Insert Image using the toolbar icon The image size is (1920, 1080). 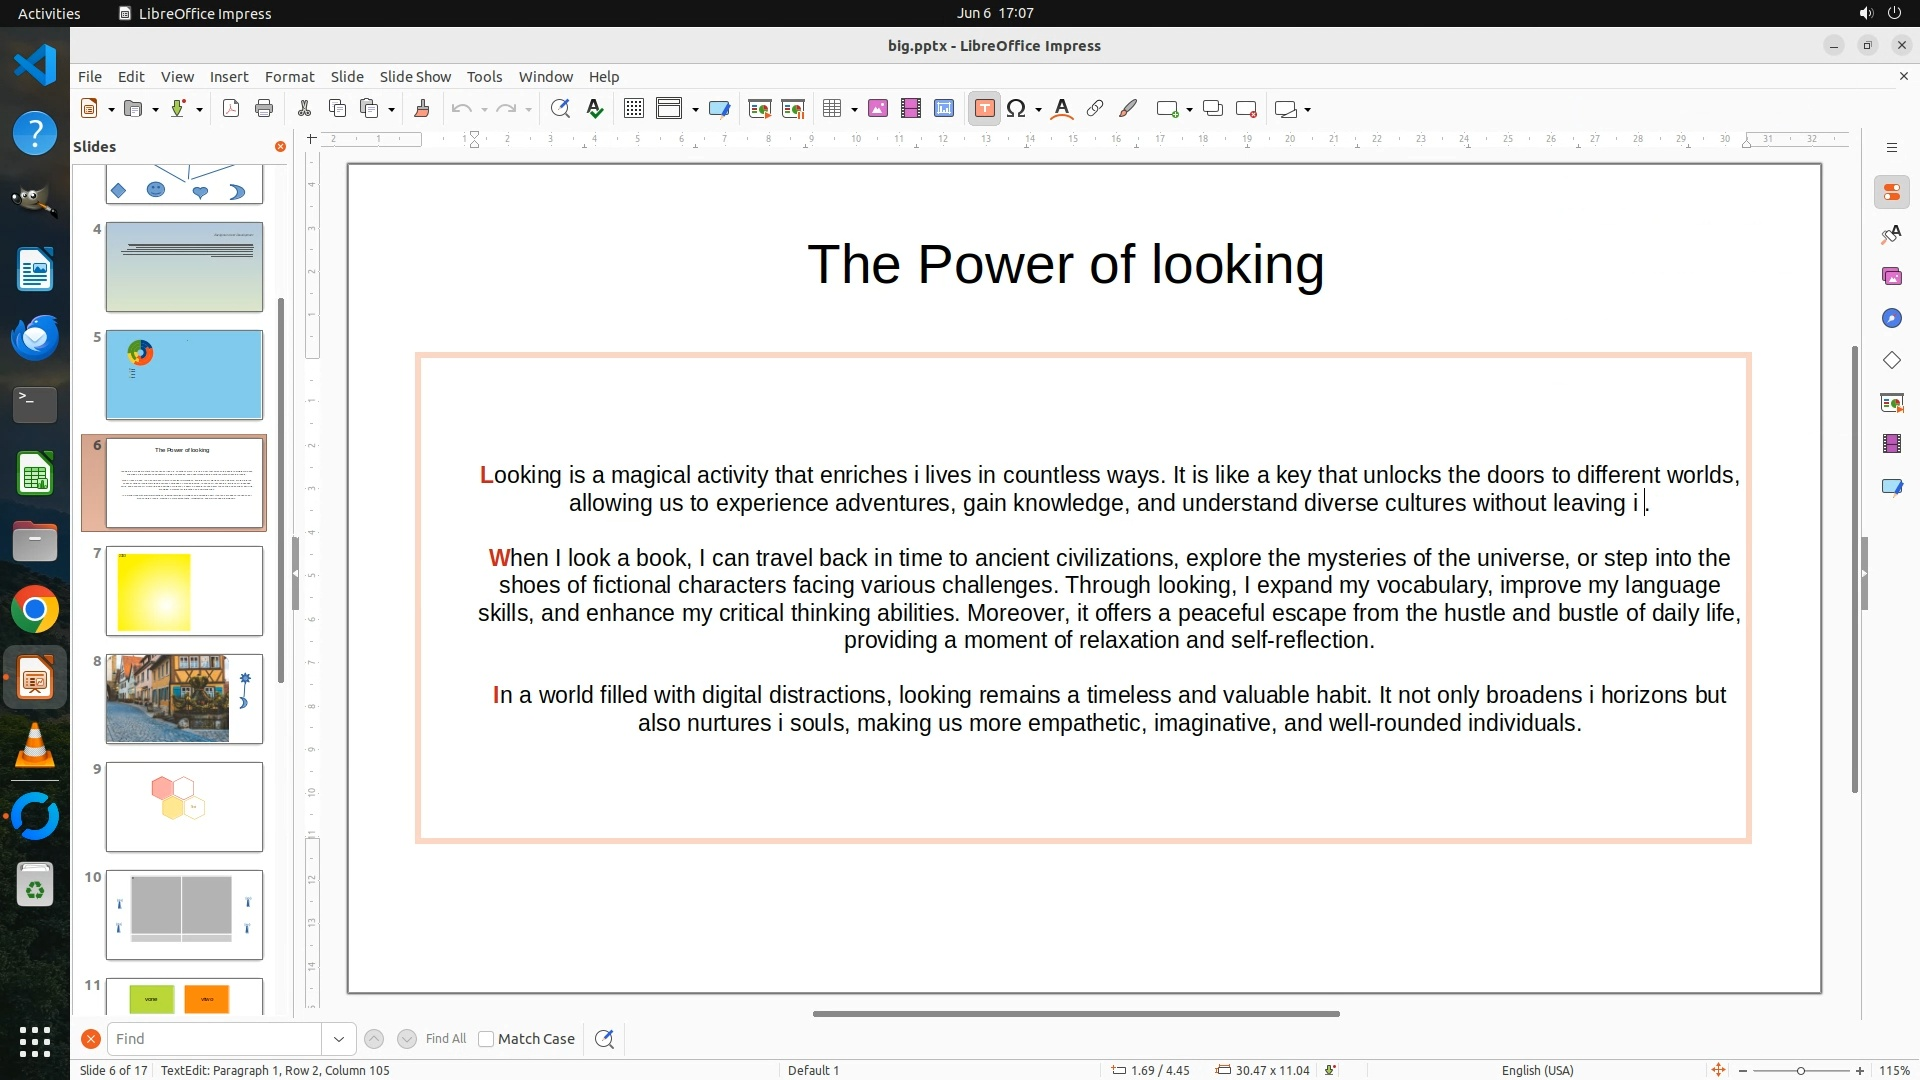coord(878,109)
